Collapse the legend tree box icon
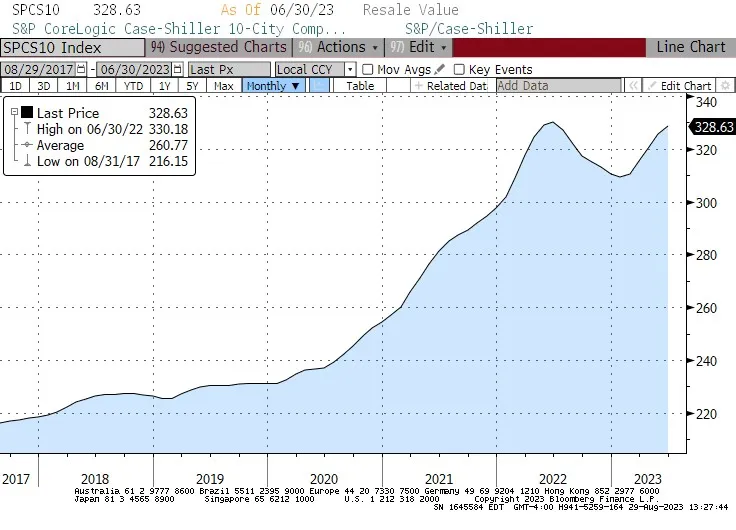Viewport: 736px width, 530px height. [x=15, y=112]
